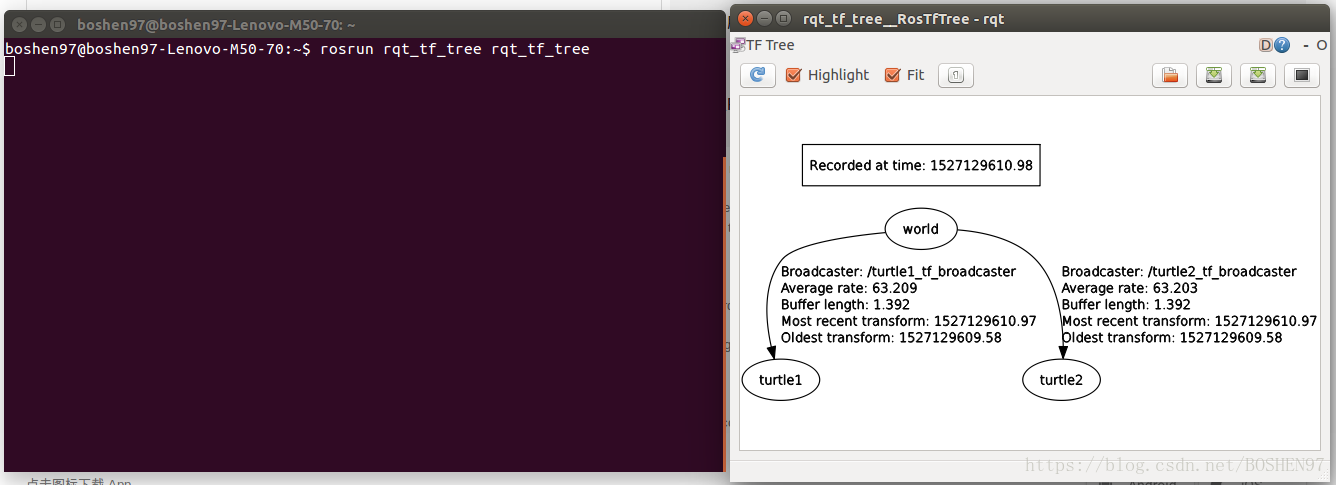Click the first save graph icon
This screenshot has width=1336, height=485.
click(1213, 75)
